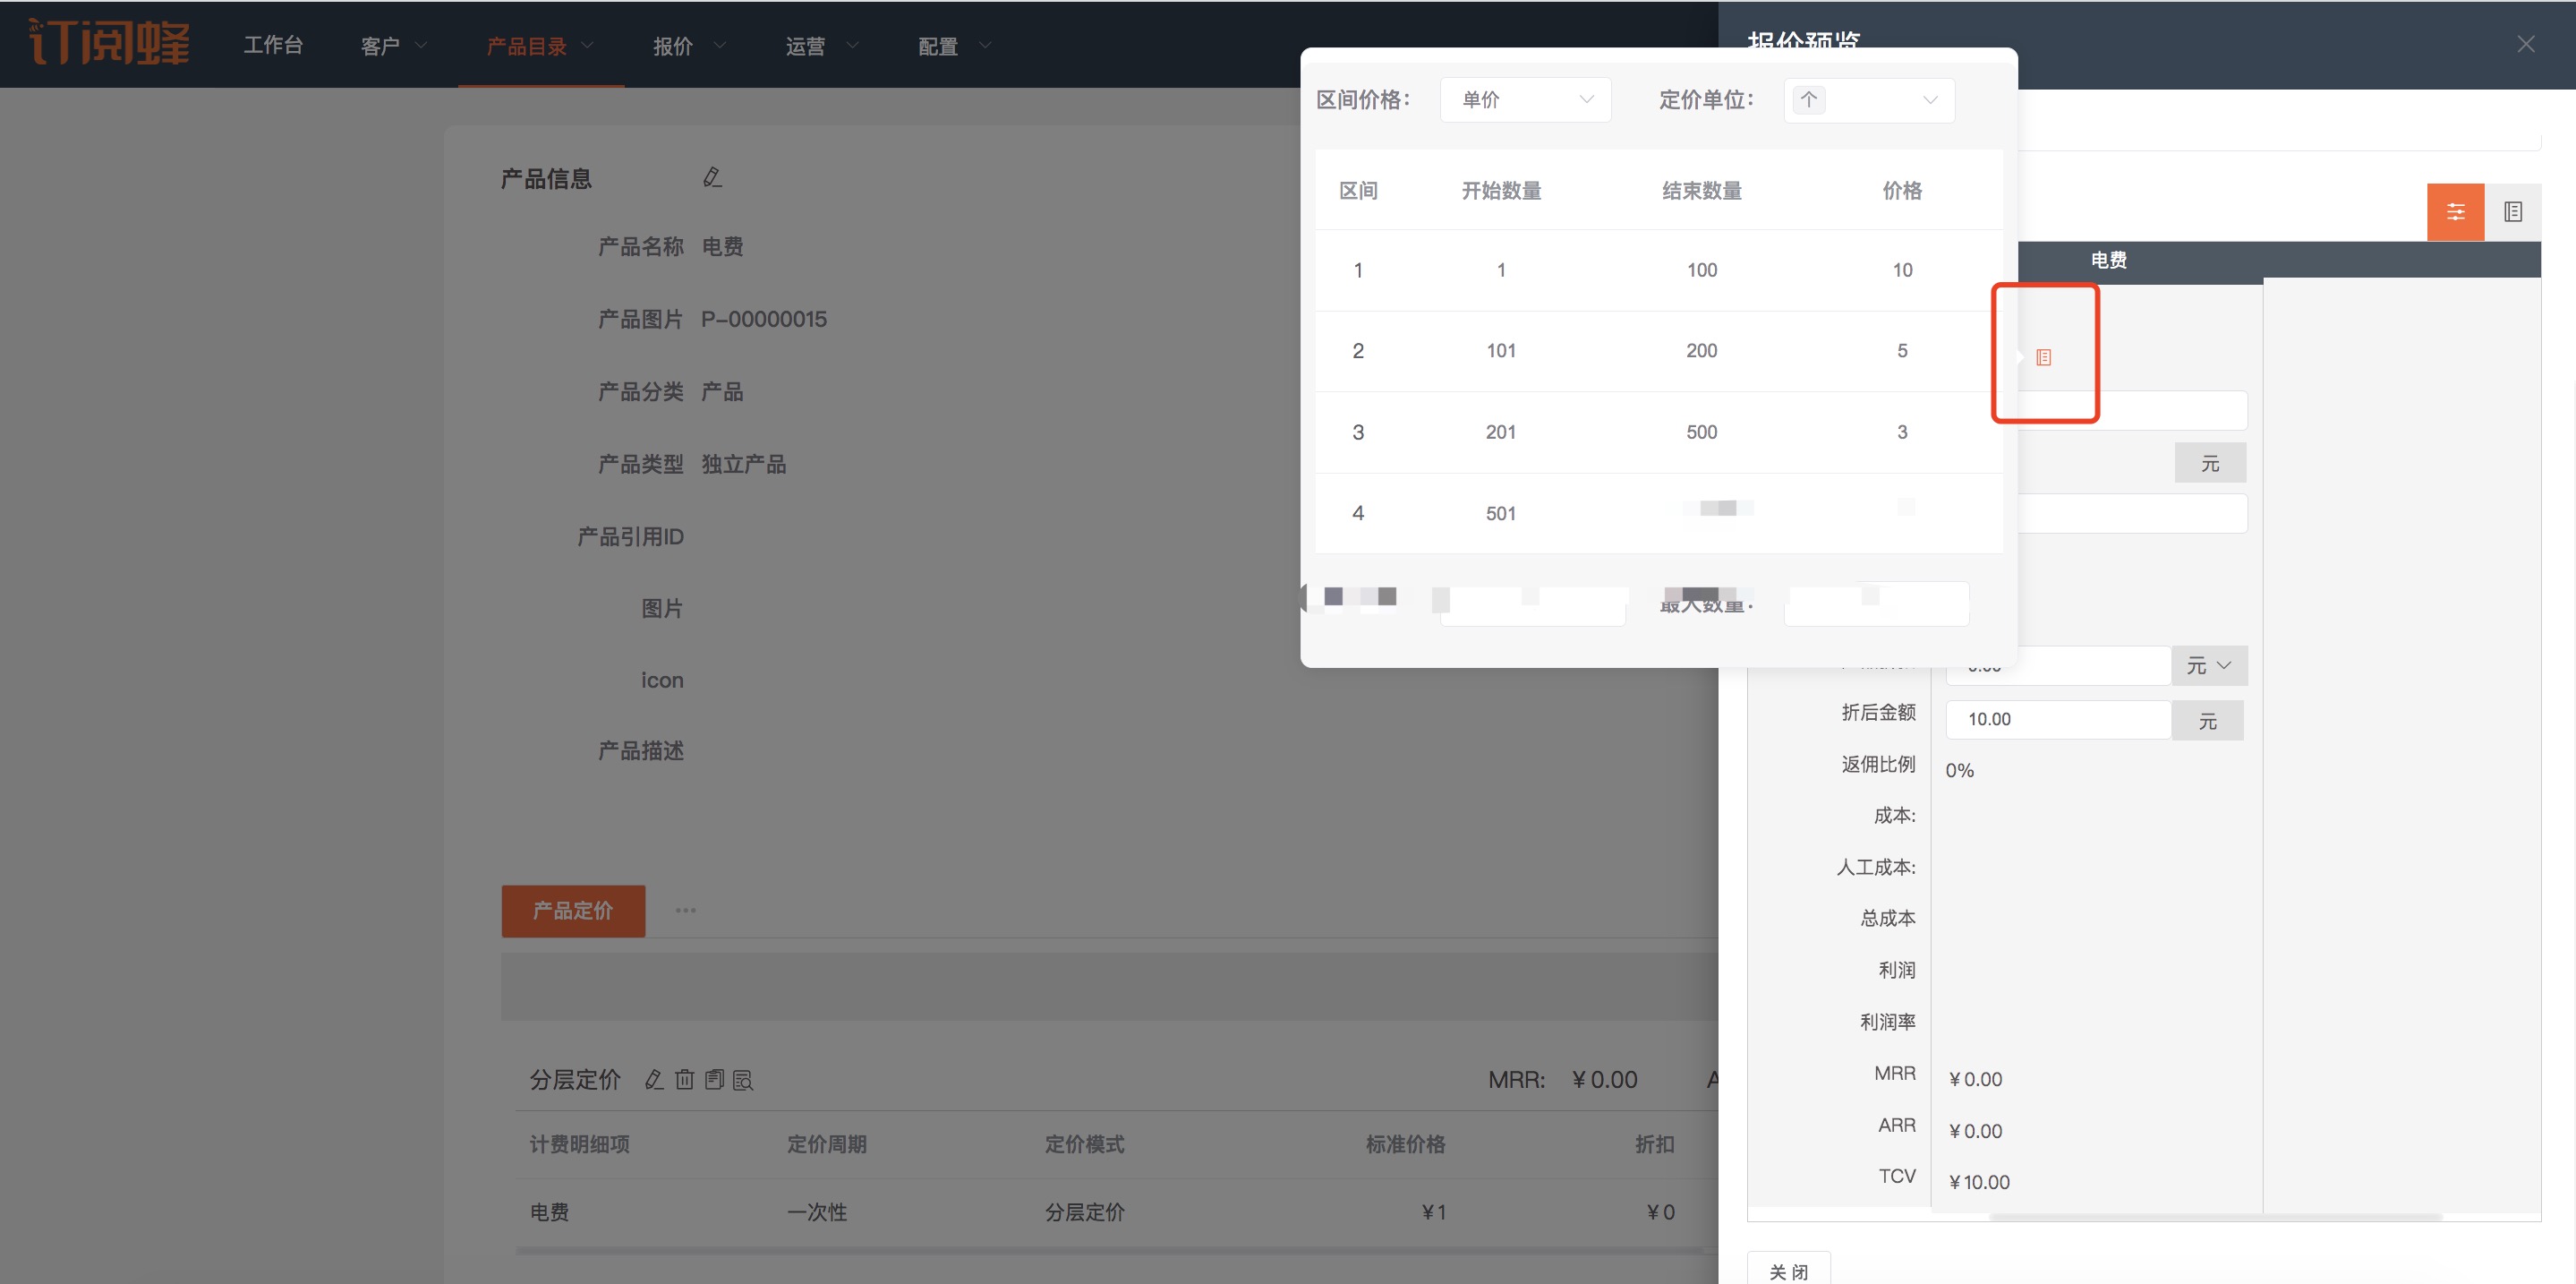
Task: Click the orange tier-price list icon
Action: (x=2043, y=357)
